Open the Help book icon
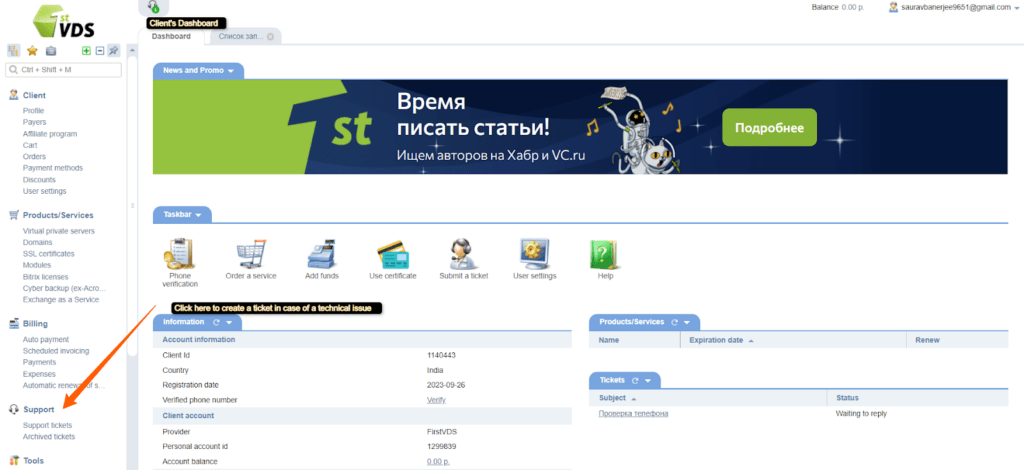The image size is (1024, 470). coord(604,254)
